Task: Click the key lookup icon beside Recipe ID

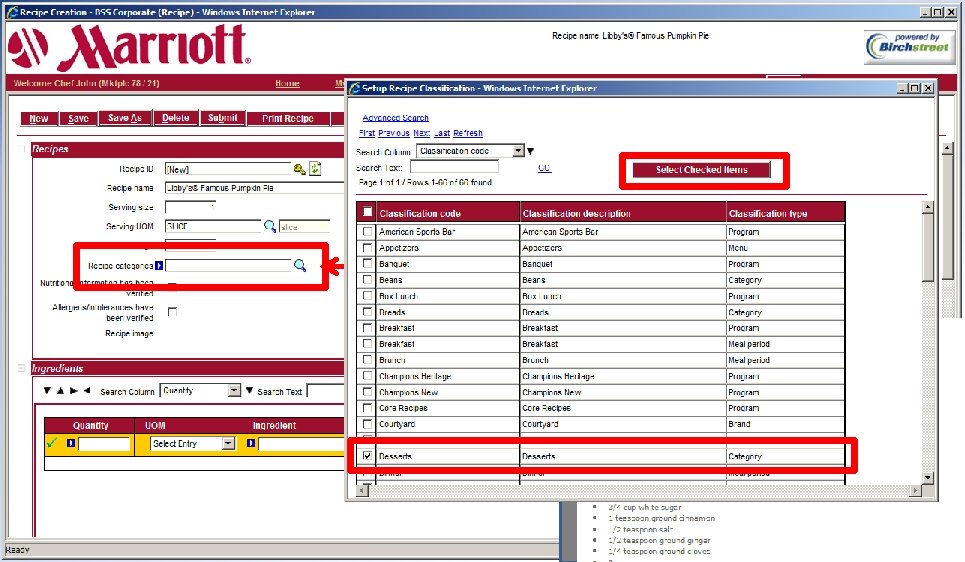Action: click(x=300, y=169)
